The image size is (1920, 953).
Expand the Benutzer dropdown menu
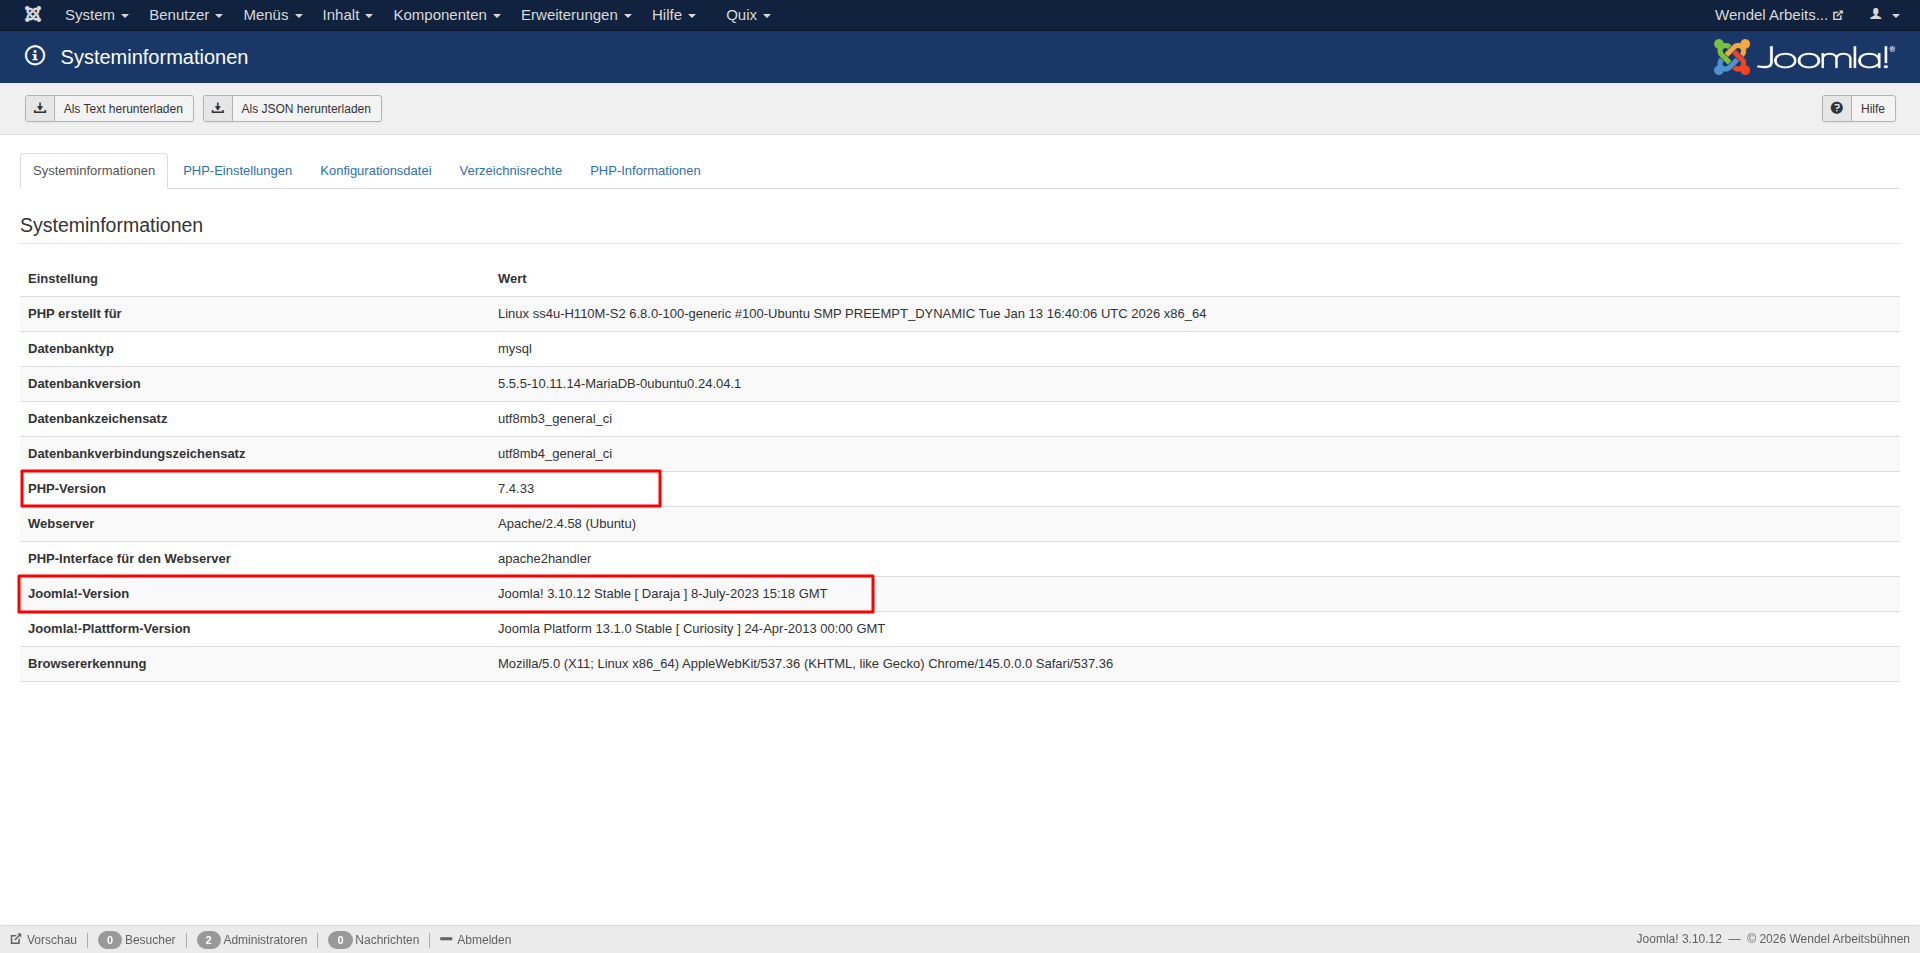pyautogui.click(x=185, y=15)
